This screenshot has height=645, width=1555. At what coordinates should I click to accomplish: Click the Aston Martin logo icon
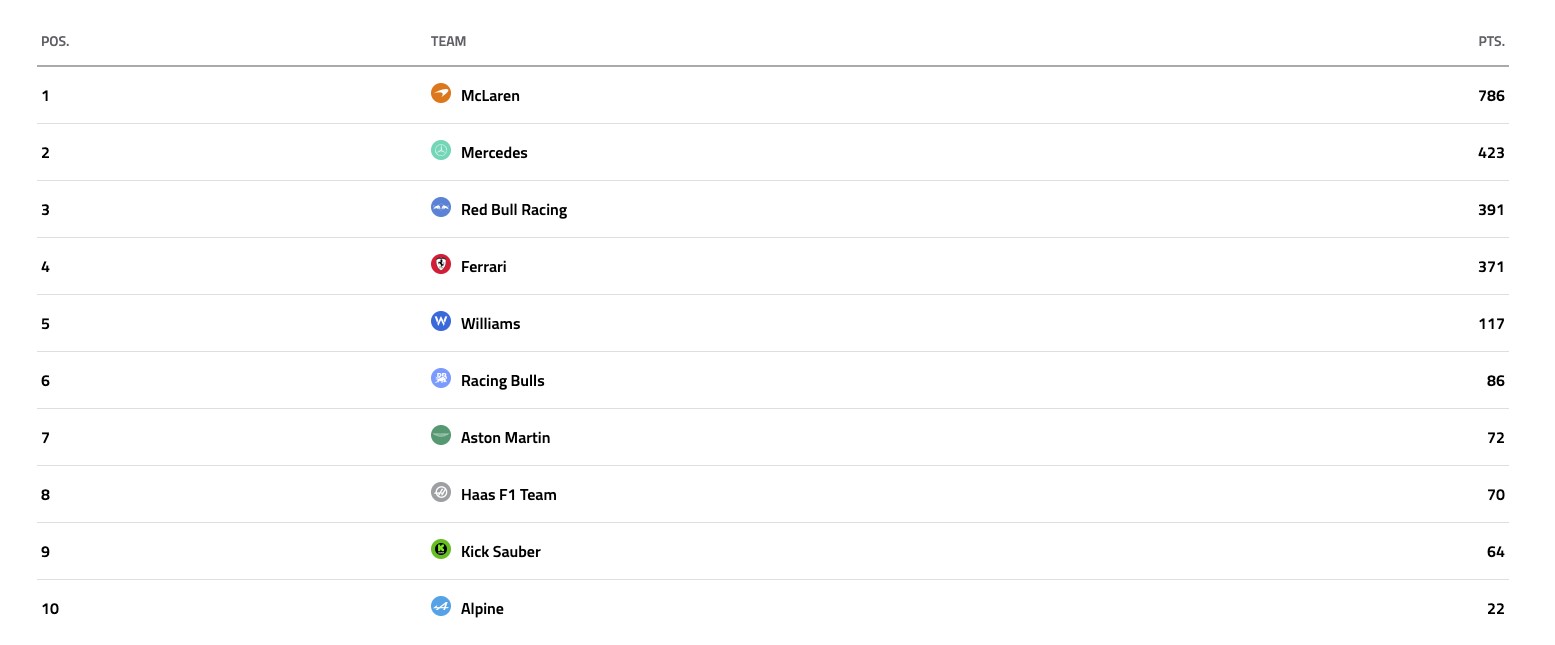point(441,435)
